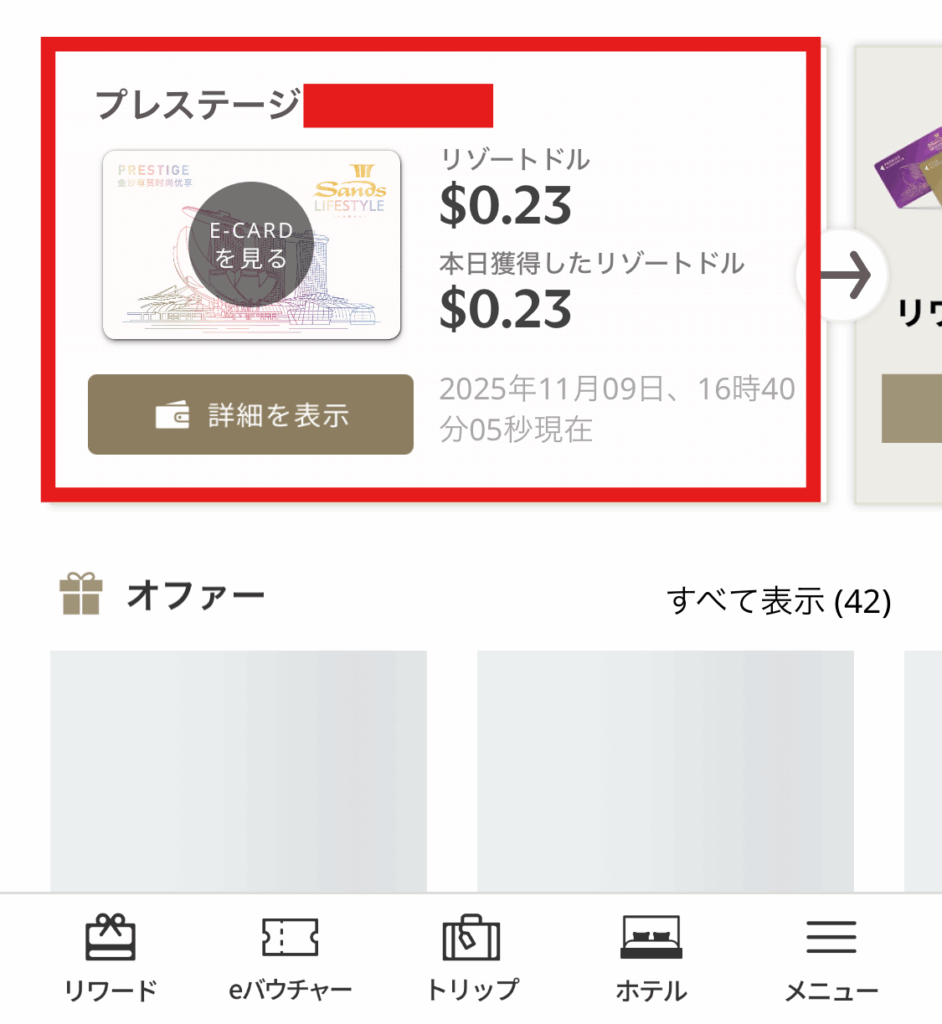Tap the リワード gift card icon

pos(110,939)
